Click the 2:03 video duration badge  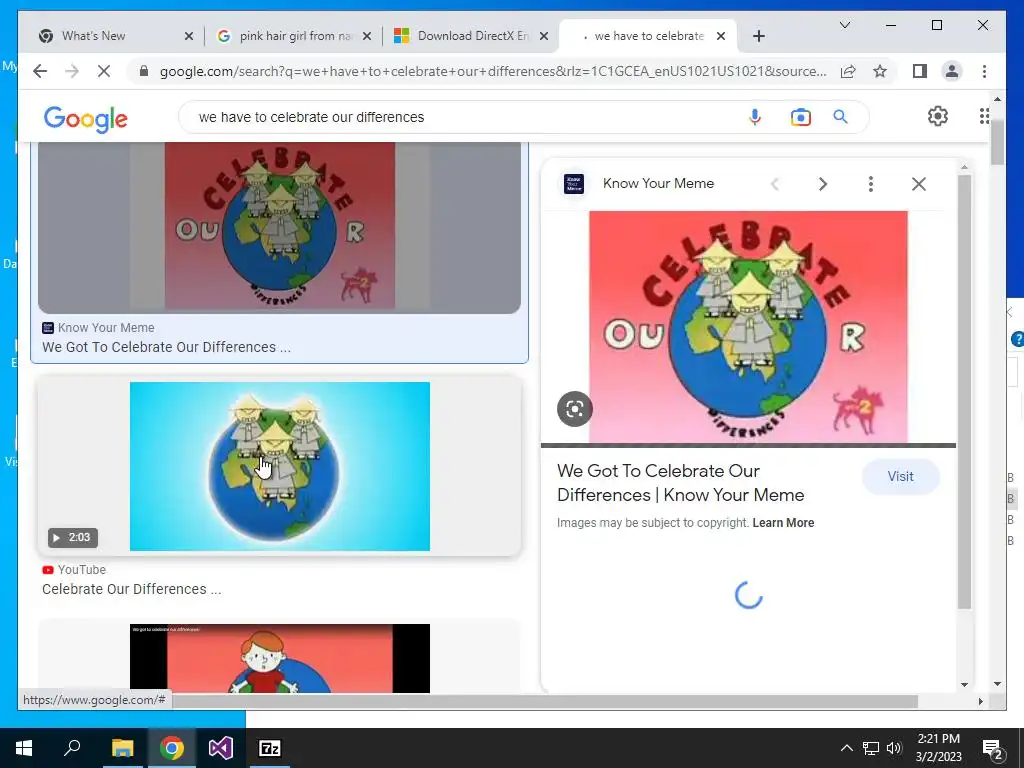click(72, 537)
